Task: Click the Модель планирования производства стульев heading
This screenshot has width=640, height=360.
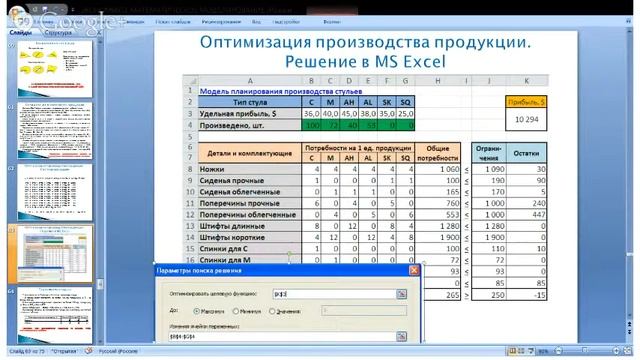Action: 281,91
